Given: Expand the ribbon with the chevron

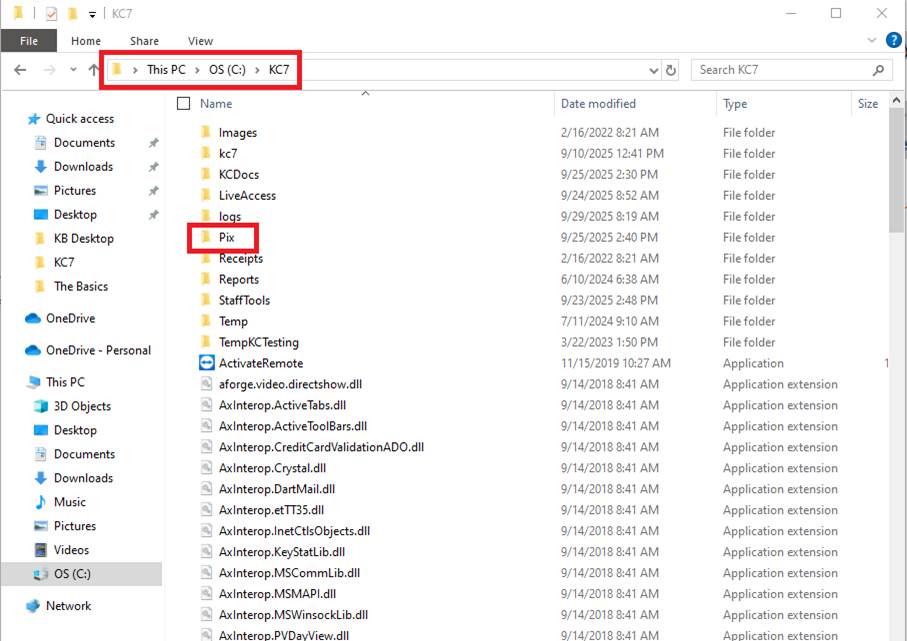Looking at the screenshot, I should pyautogui.click(x=872, y=40).
